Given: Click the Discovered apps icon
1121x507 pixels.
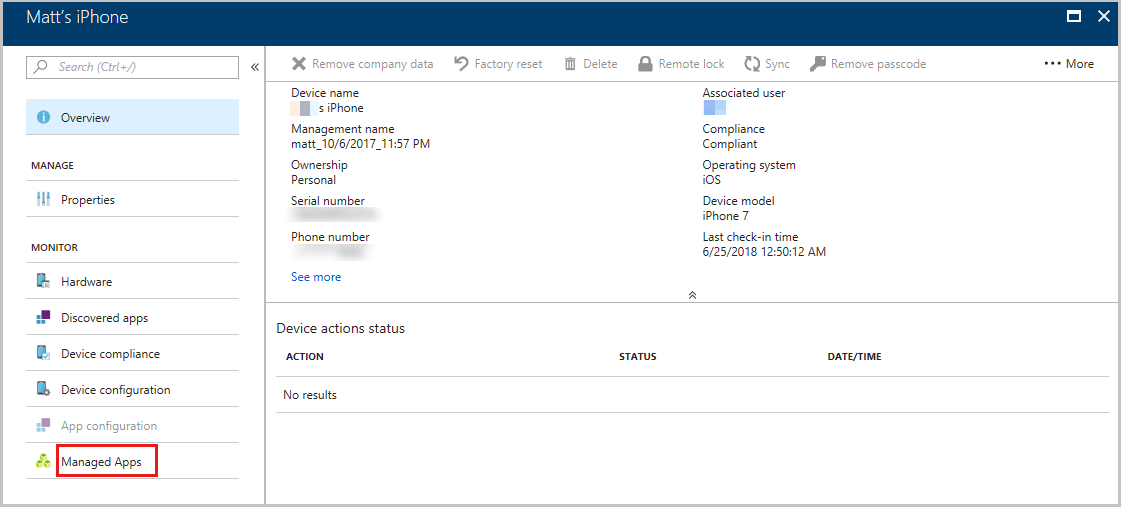Looking at the screenshot, I should [43, 318].
